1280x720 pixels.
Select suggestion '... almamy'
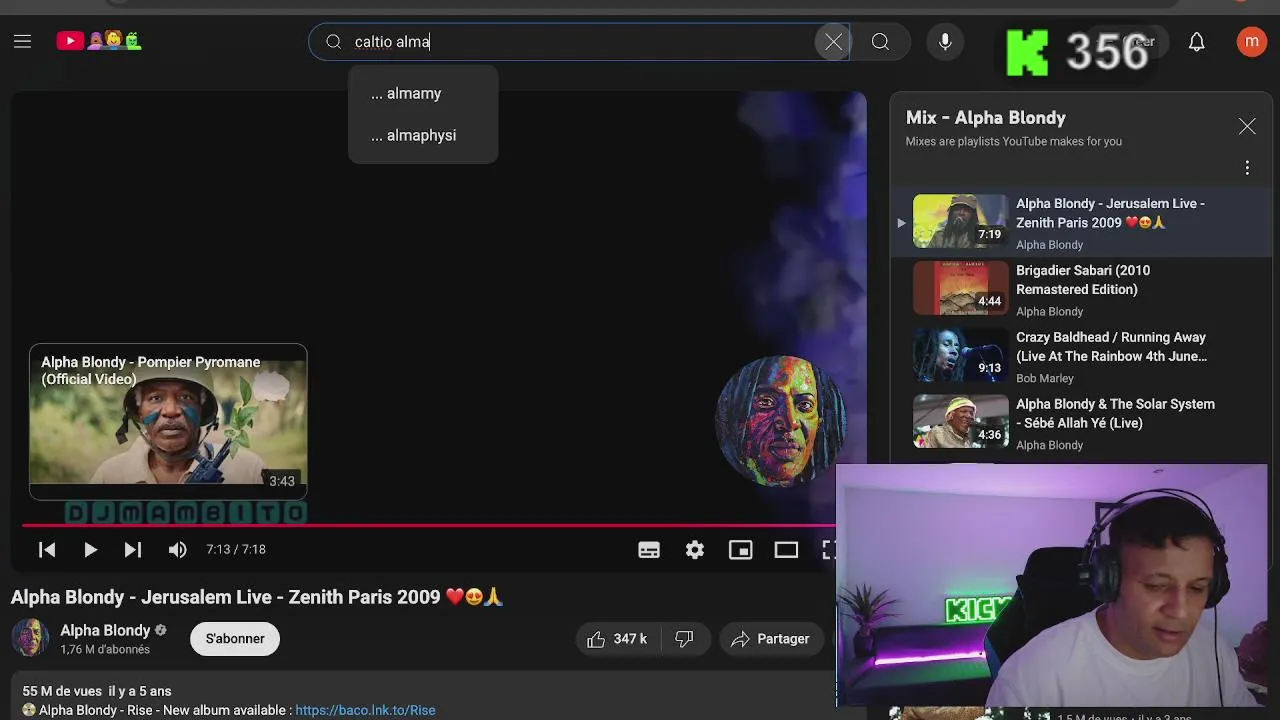423,93
